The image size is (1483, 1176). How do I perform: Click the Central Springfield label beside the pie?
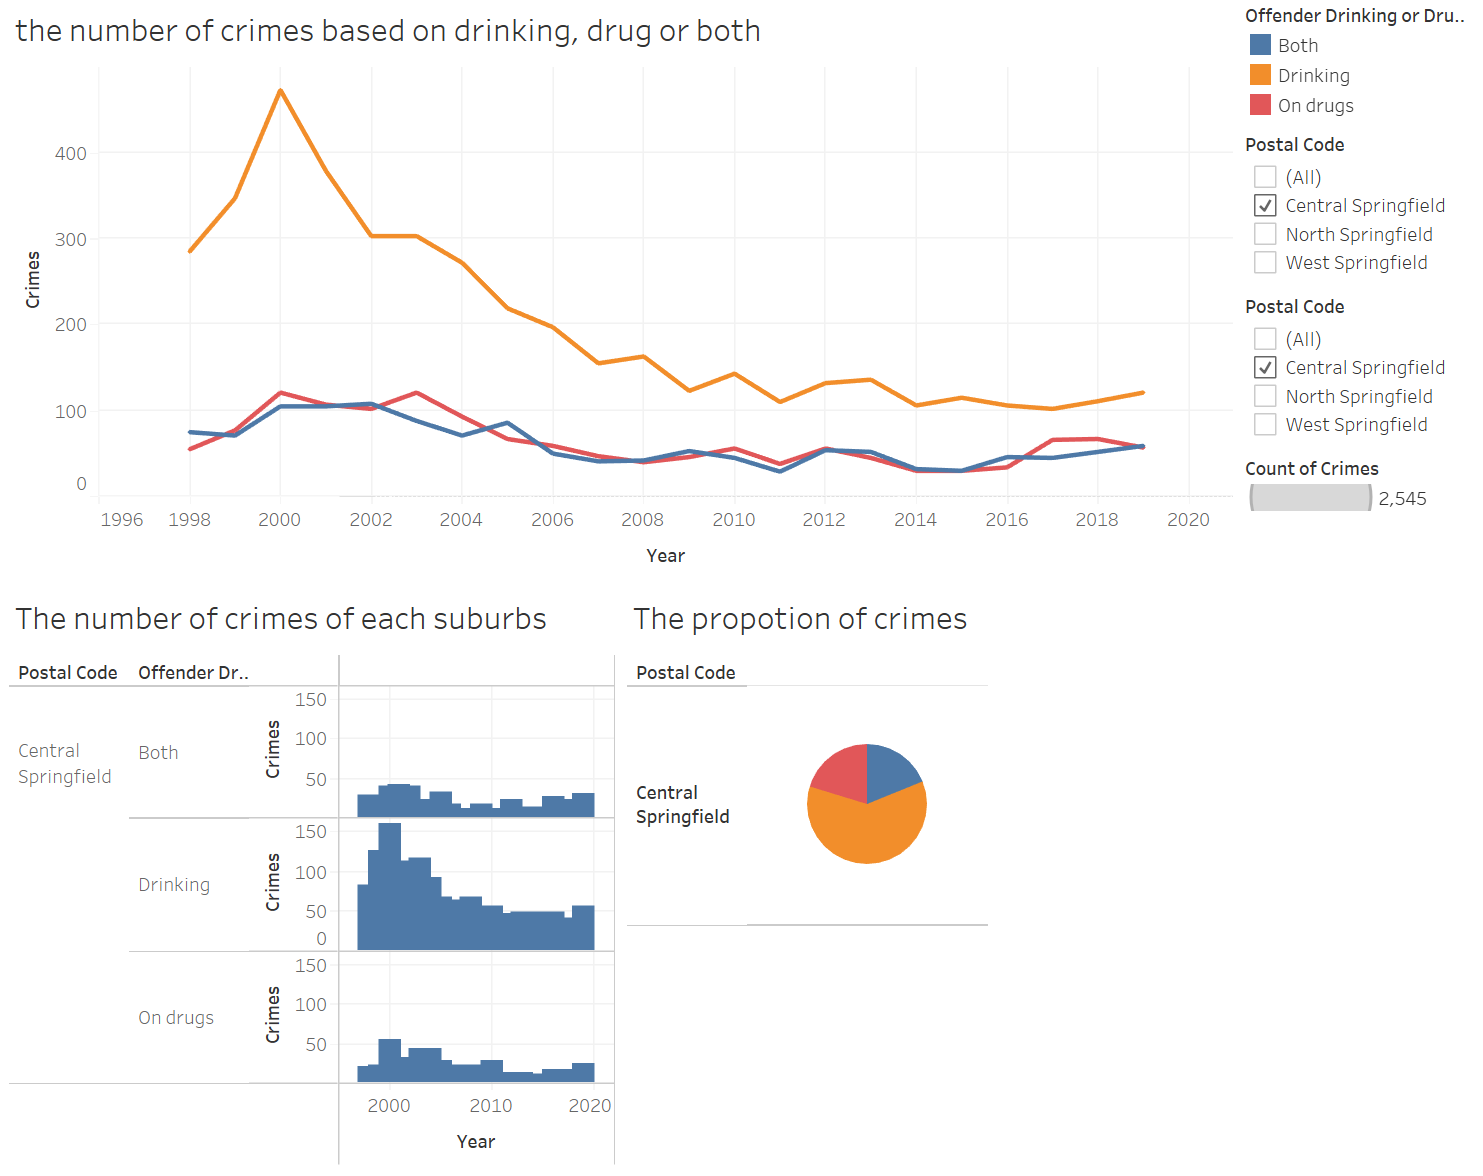coord(683,805)
